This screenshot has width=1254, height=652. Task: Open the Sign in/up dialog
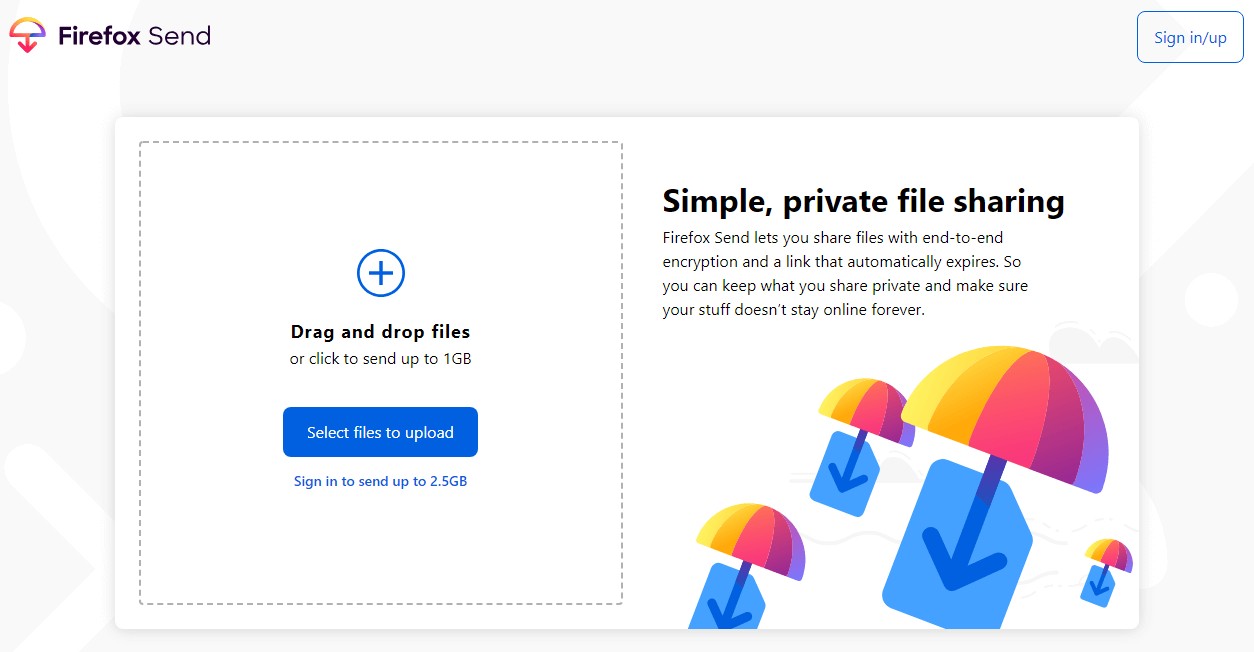point(1189,37)
